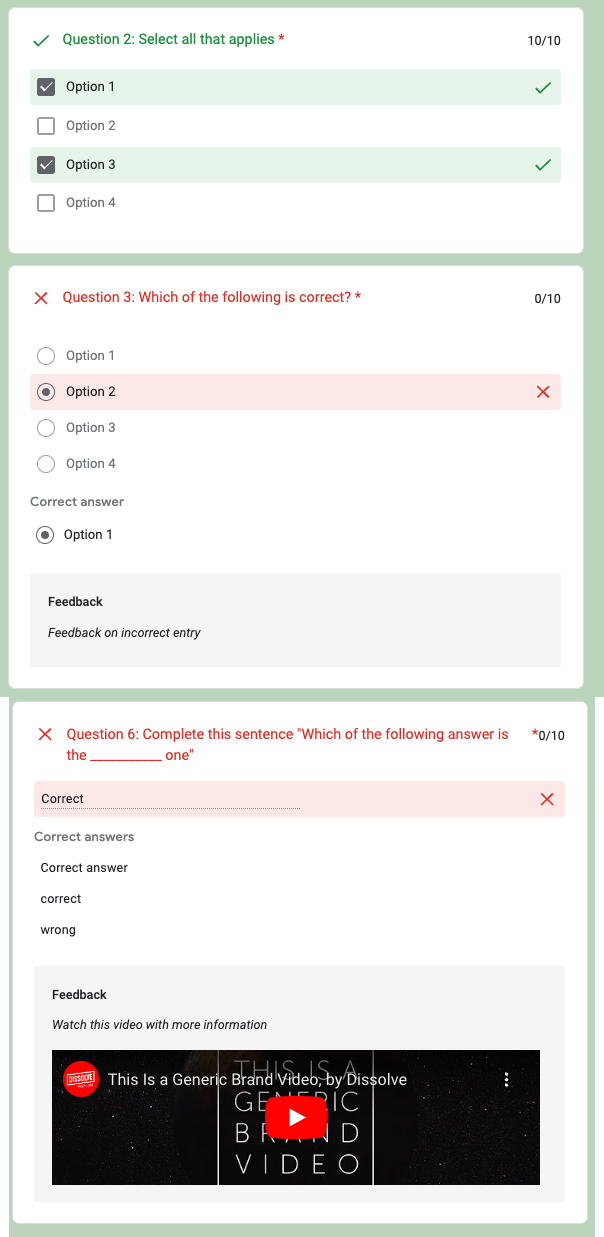Toggle the Option 3 checkbox in Question 2

(45, 165)
